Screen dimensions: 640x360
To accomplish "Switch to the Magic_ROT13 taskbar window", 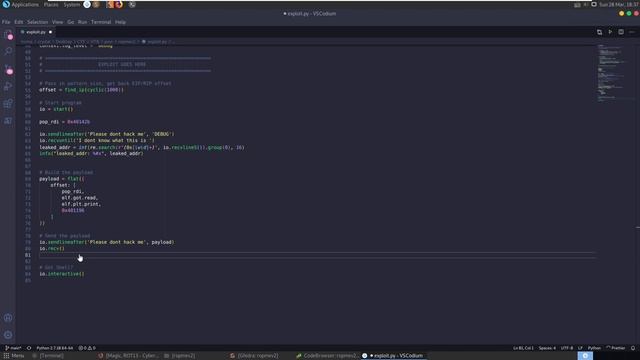I will [x=128, y=356].
